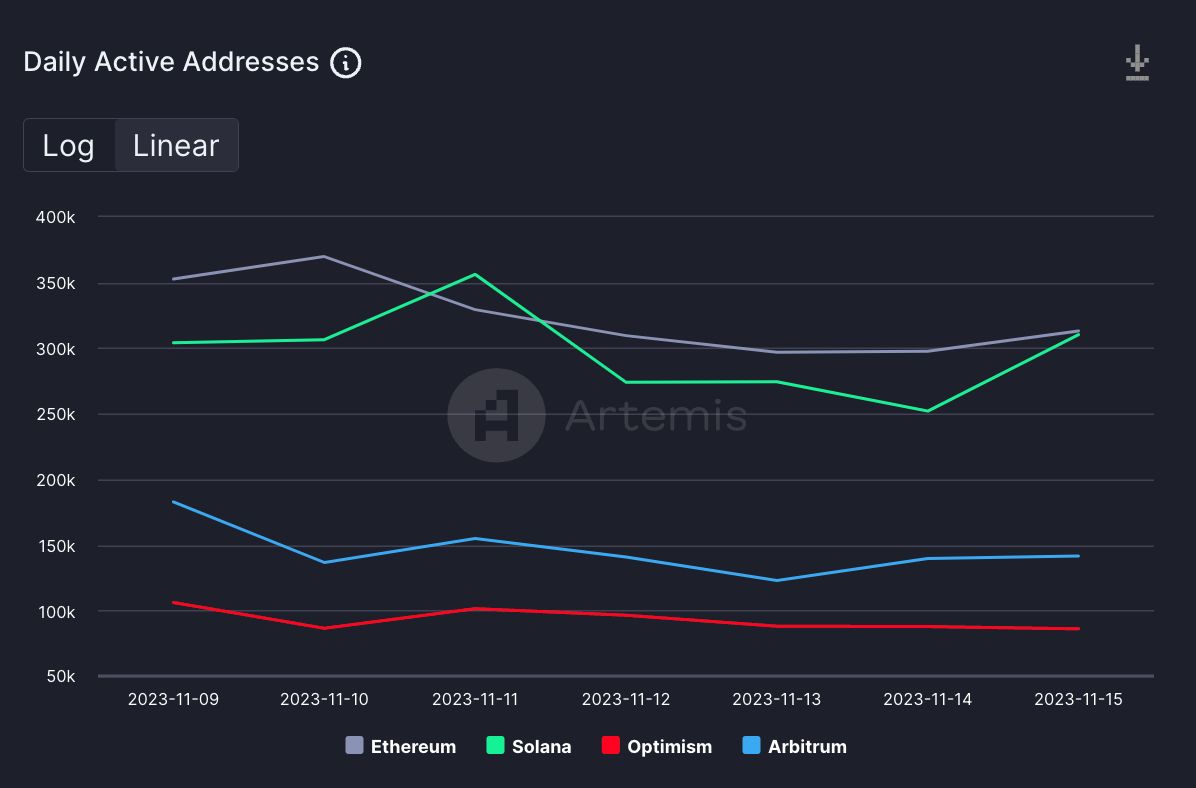Click the 2023-11-11 axis date label
The height and width of the screenshot is (788, 1196).
pyautogui.click(x=474, y=700)
